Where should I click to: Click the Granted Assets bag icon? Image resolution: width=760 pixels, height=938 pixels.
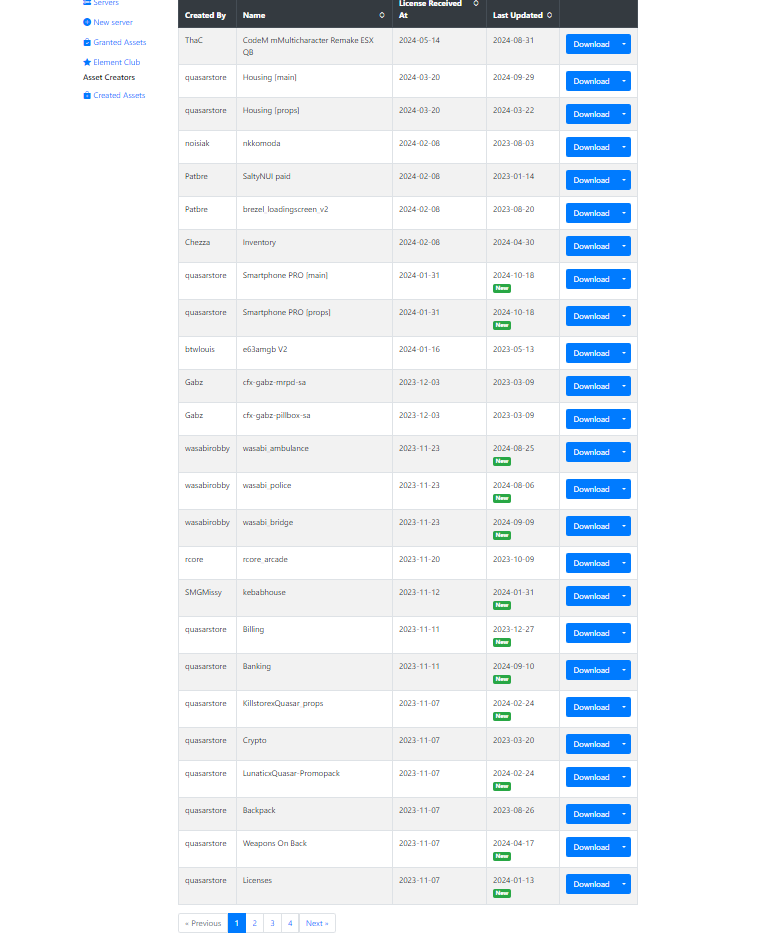click(x=87, y=42)
